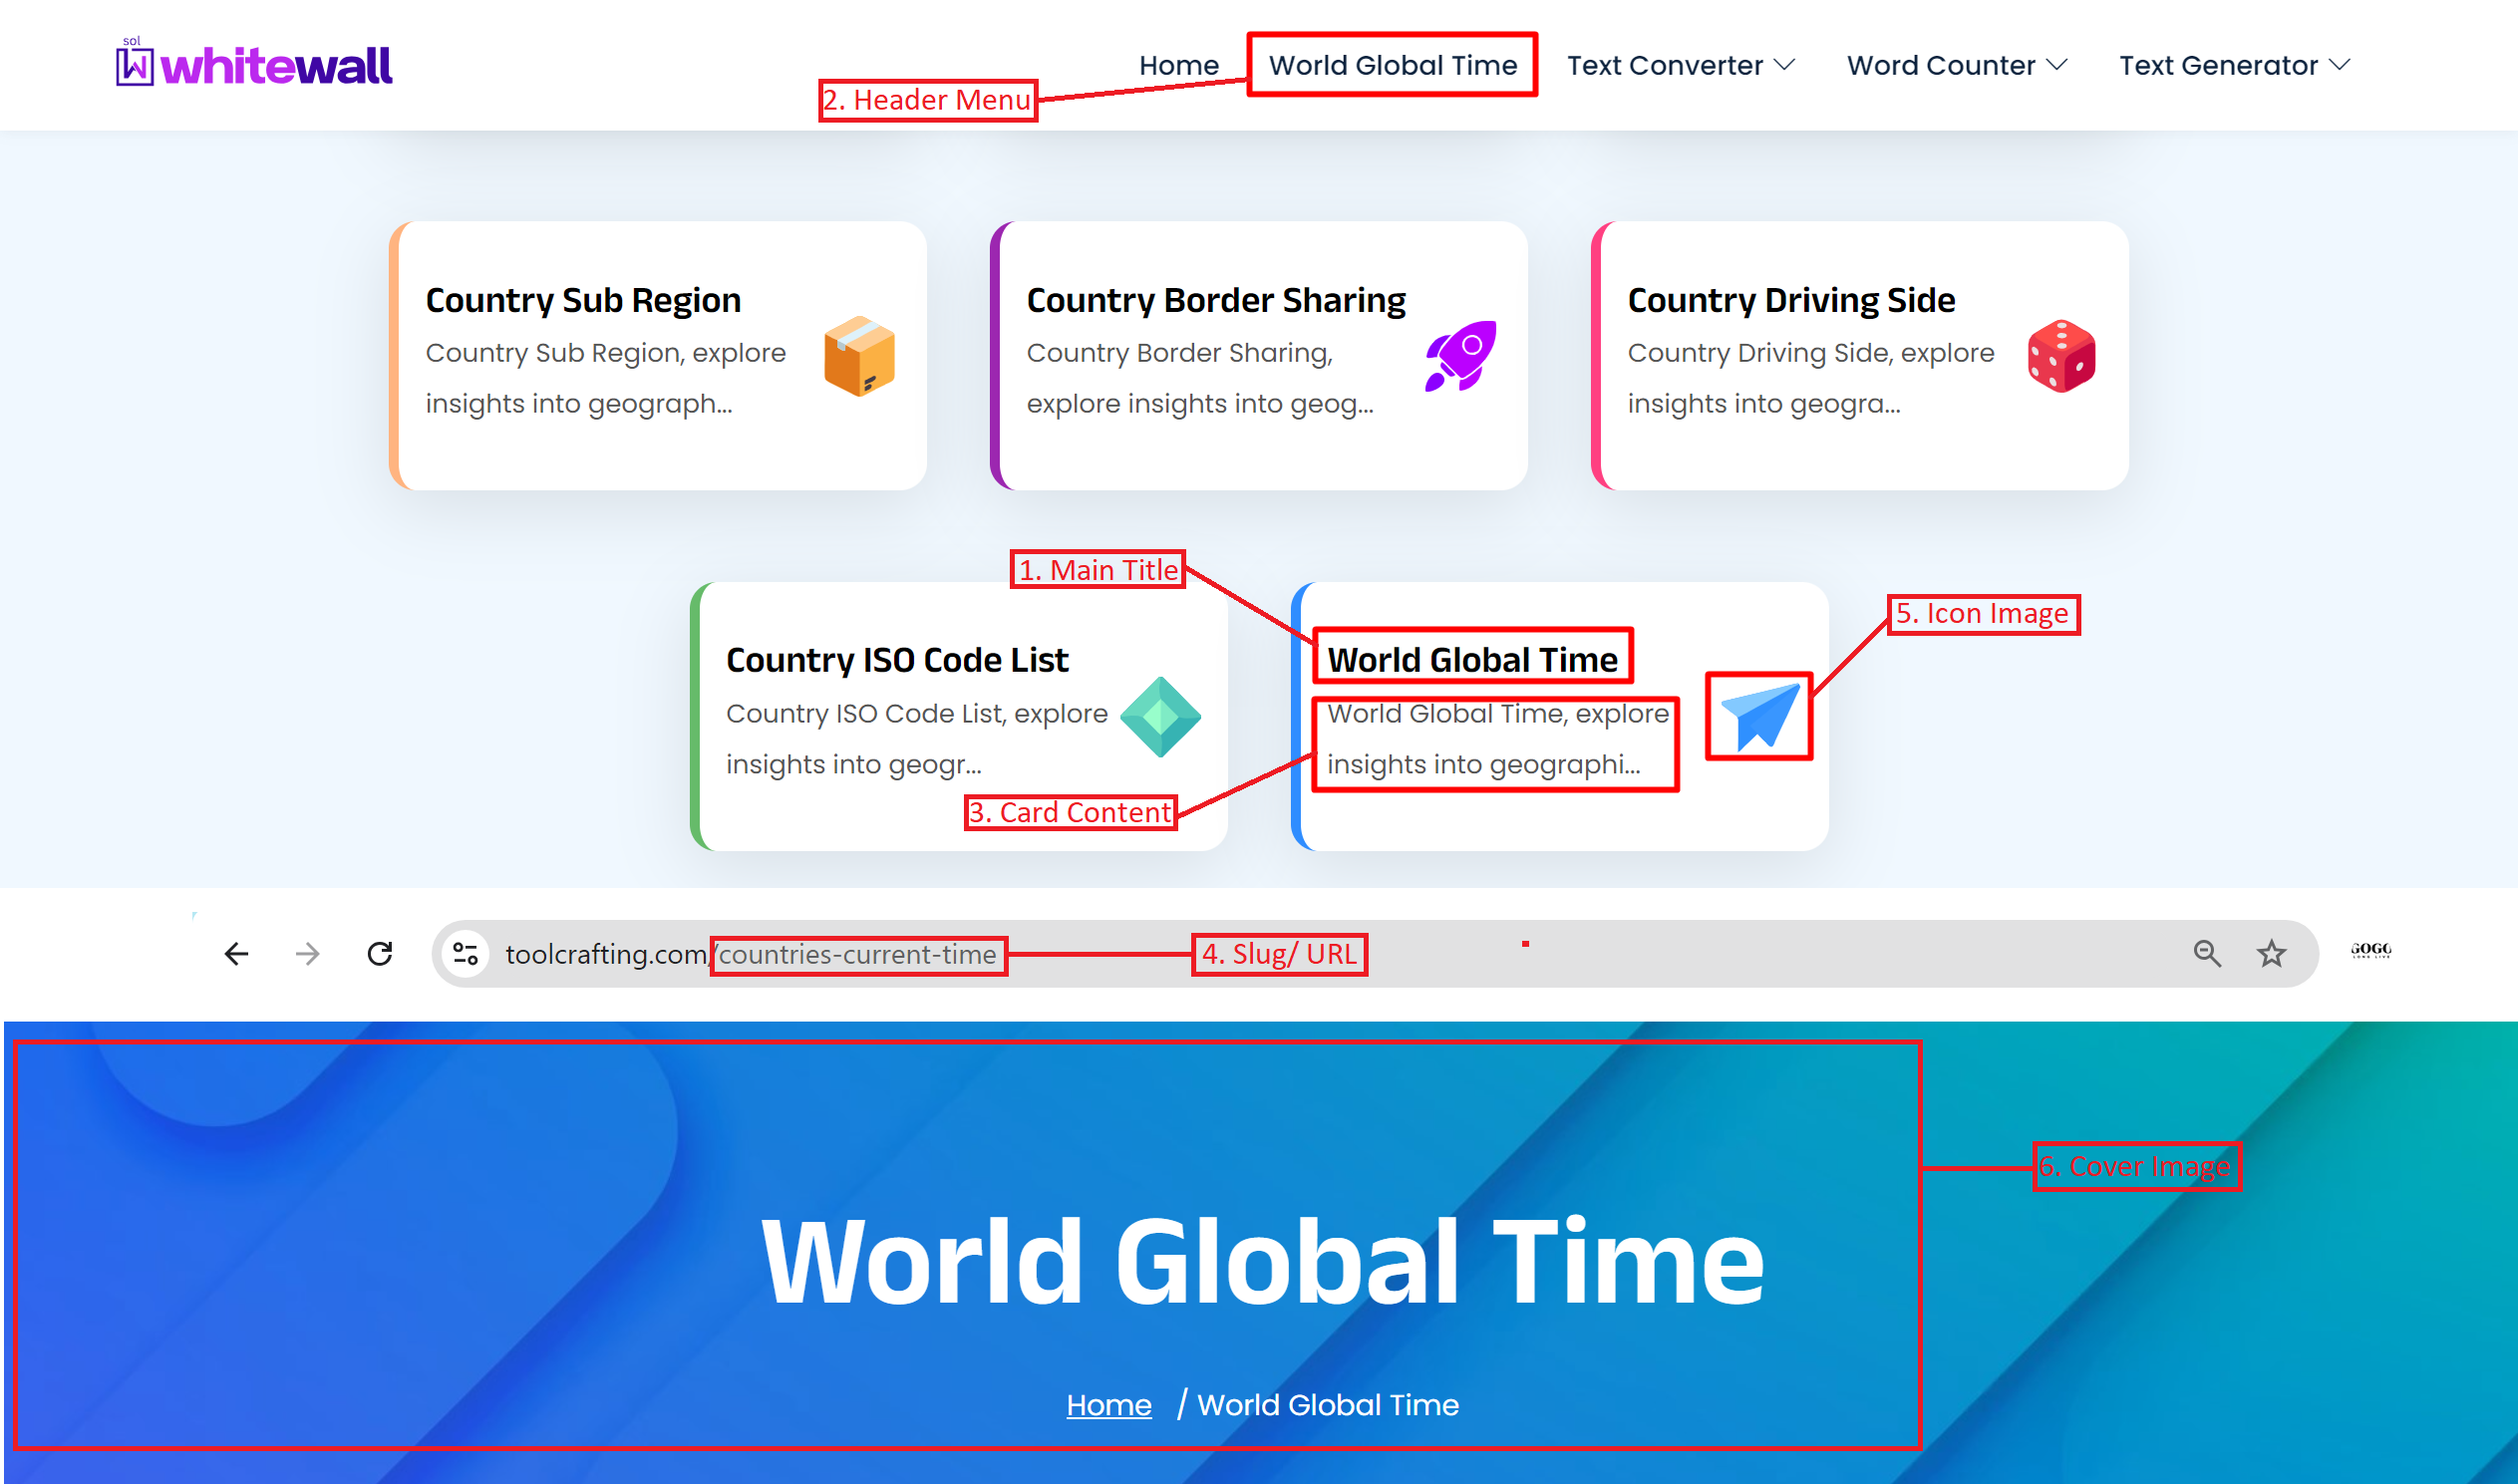Screen dimensions: 2518x1484
Task: Reload the page with refresh icon
Action: (x=380, y=954)
